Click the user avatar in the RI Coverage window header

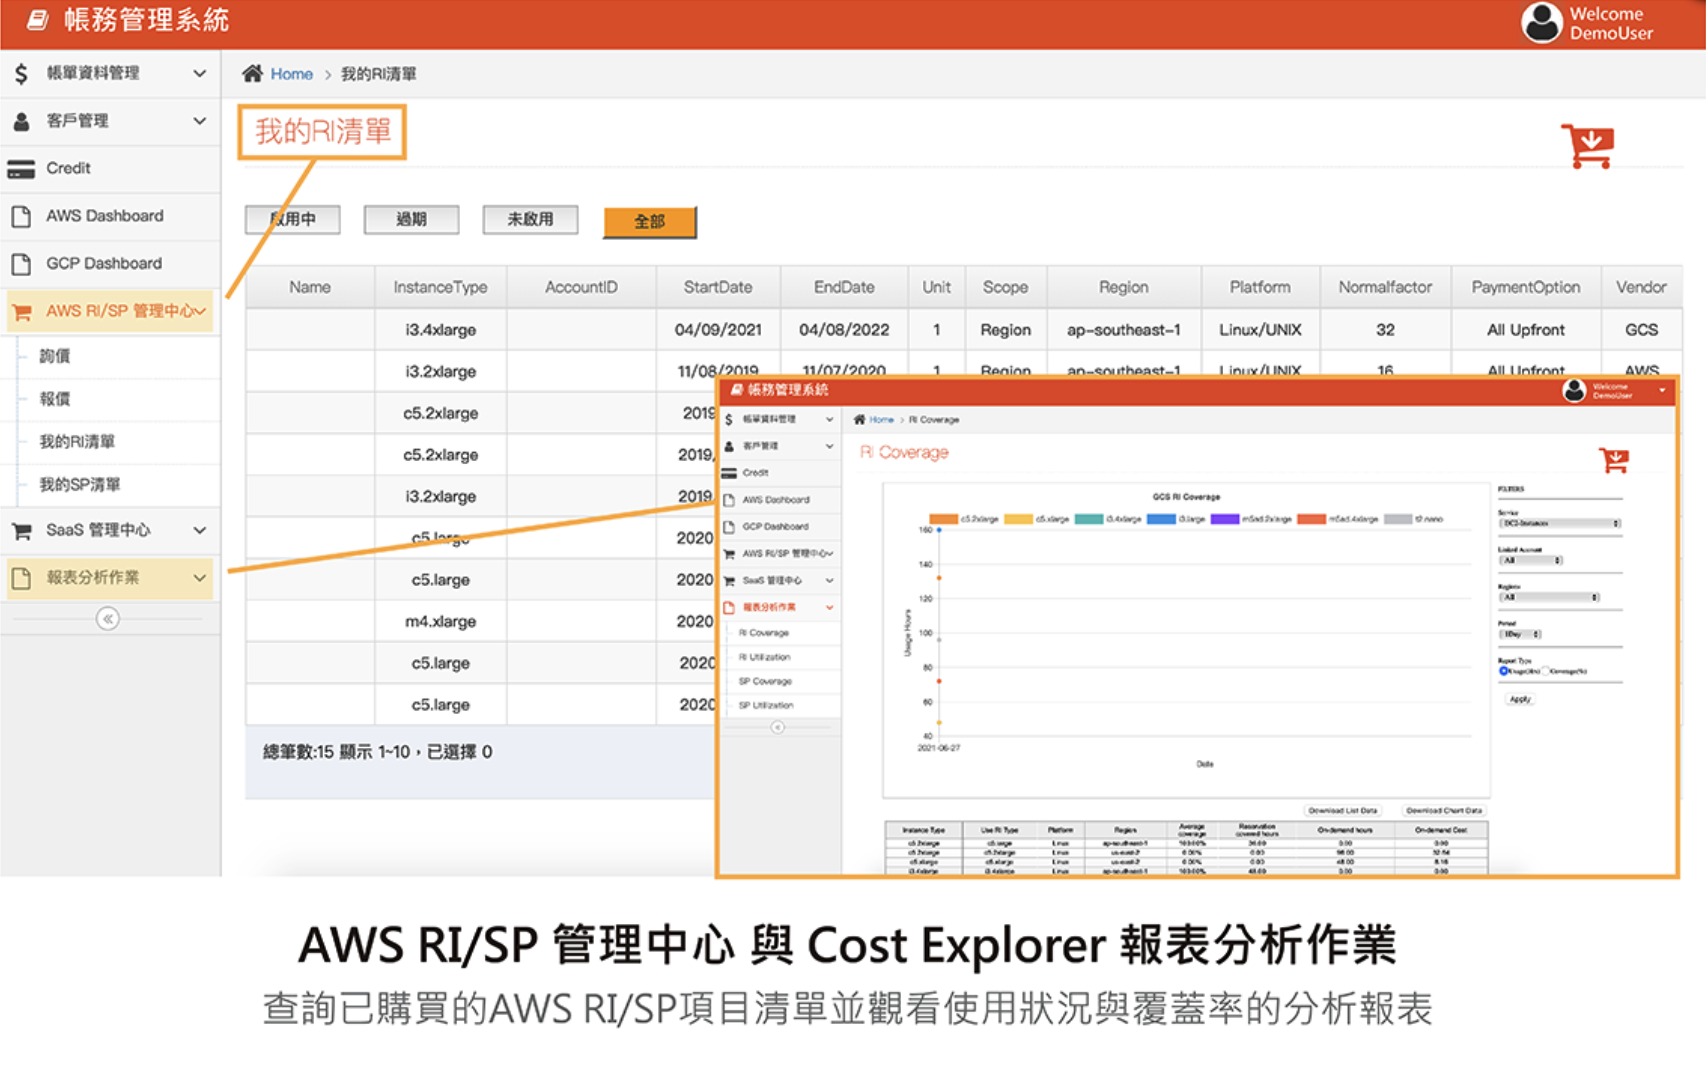[x=1574, y=391]
